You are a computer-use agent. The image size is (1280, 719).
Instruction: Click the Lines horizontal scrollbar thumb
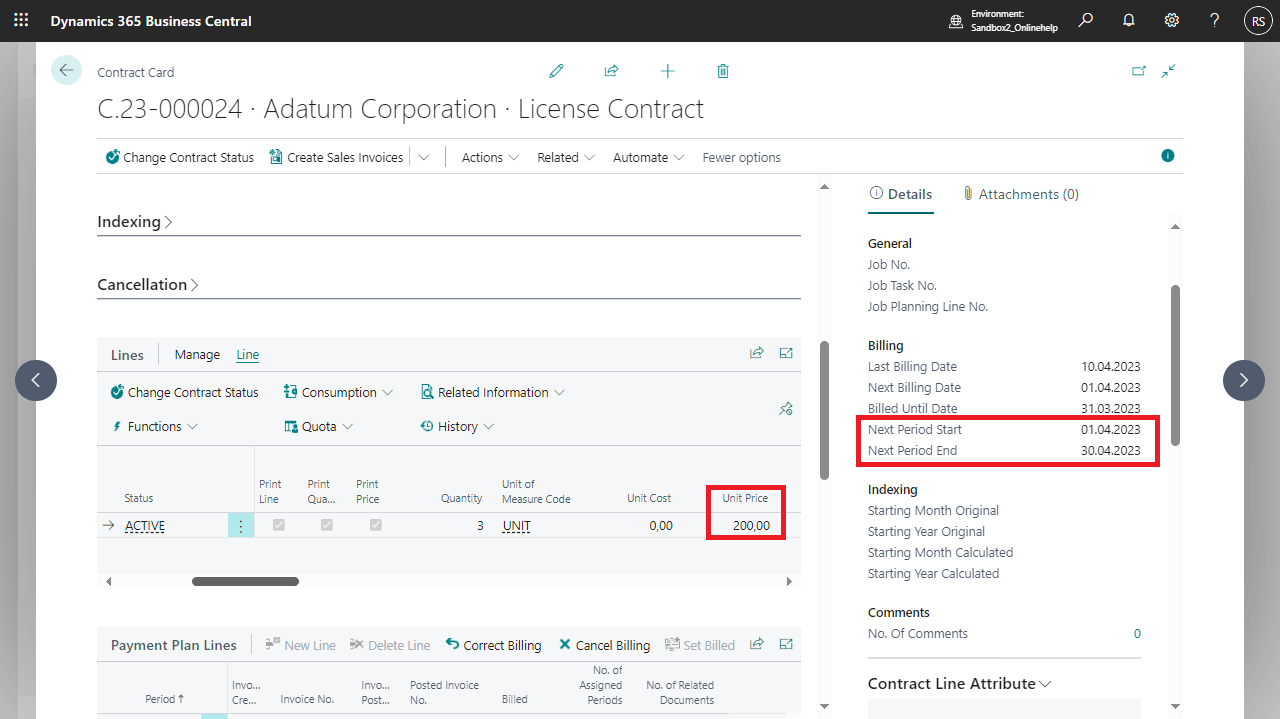pos(245,581)
